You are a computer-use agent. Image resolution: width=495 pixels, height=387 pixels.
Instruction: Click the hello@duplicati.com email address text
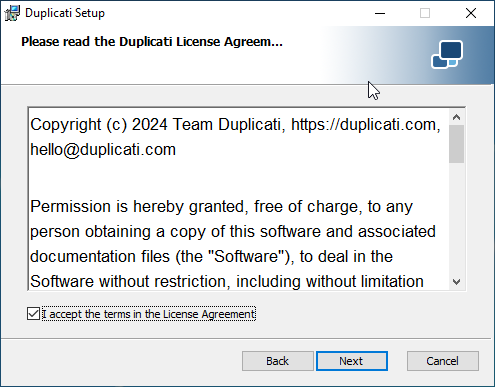(x=103, y=150)
